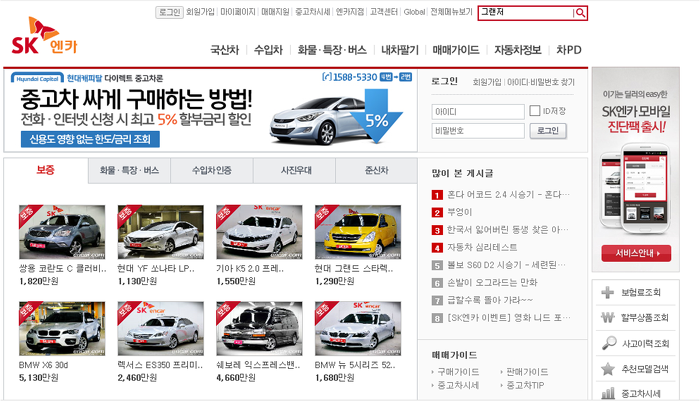
Task: Click the number 1 rank badge
Action: click(437, 195)
